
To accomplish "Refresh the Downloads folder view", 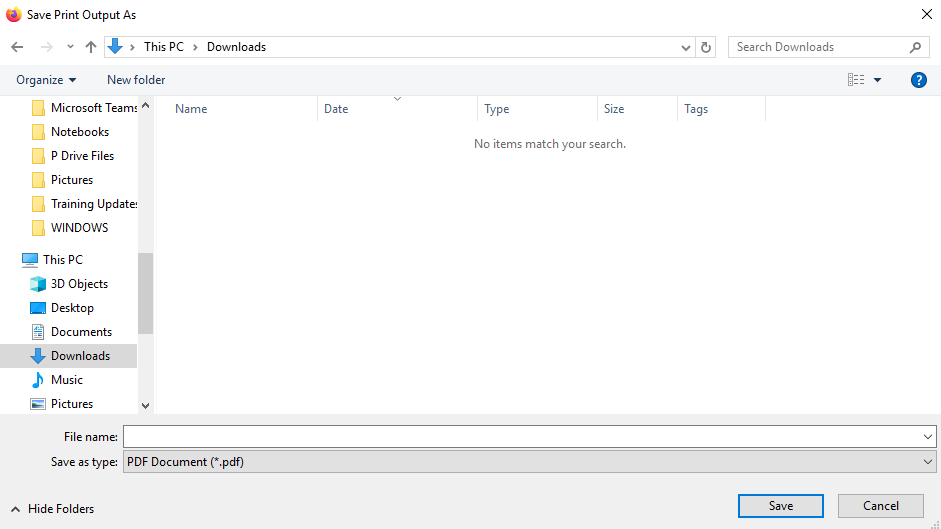I will tap(706, 47).
